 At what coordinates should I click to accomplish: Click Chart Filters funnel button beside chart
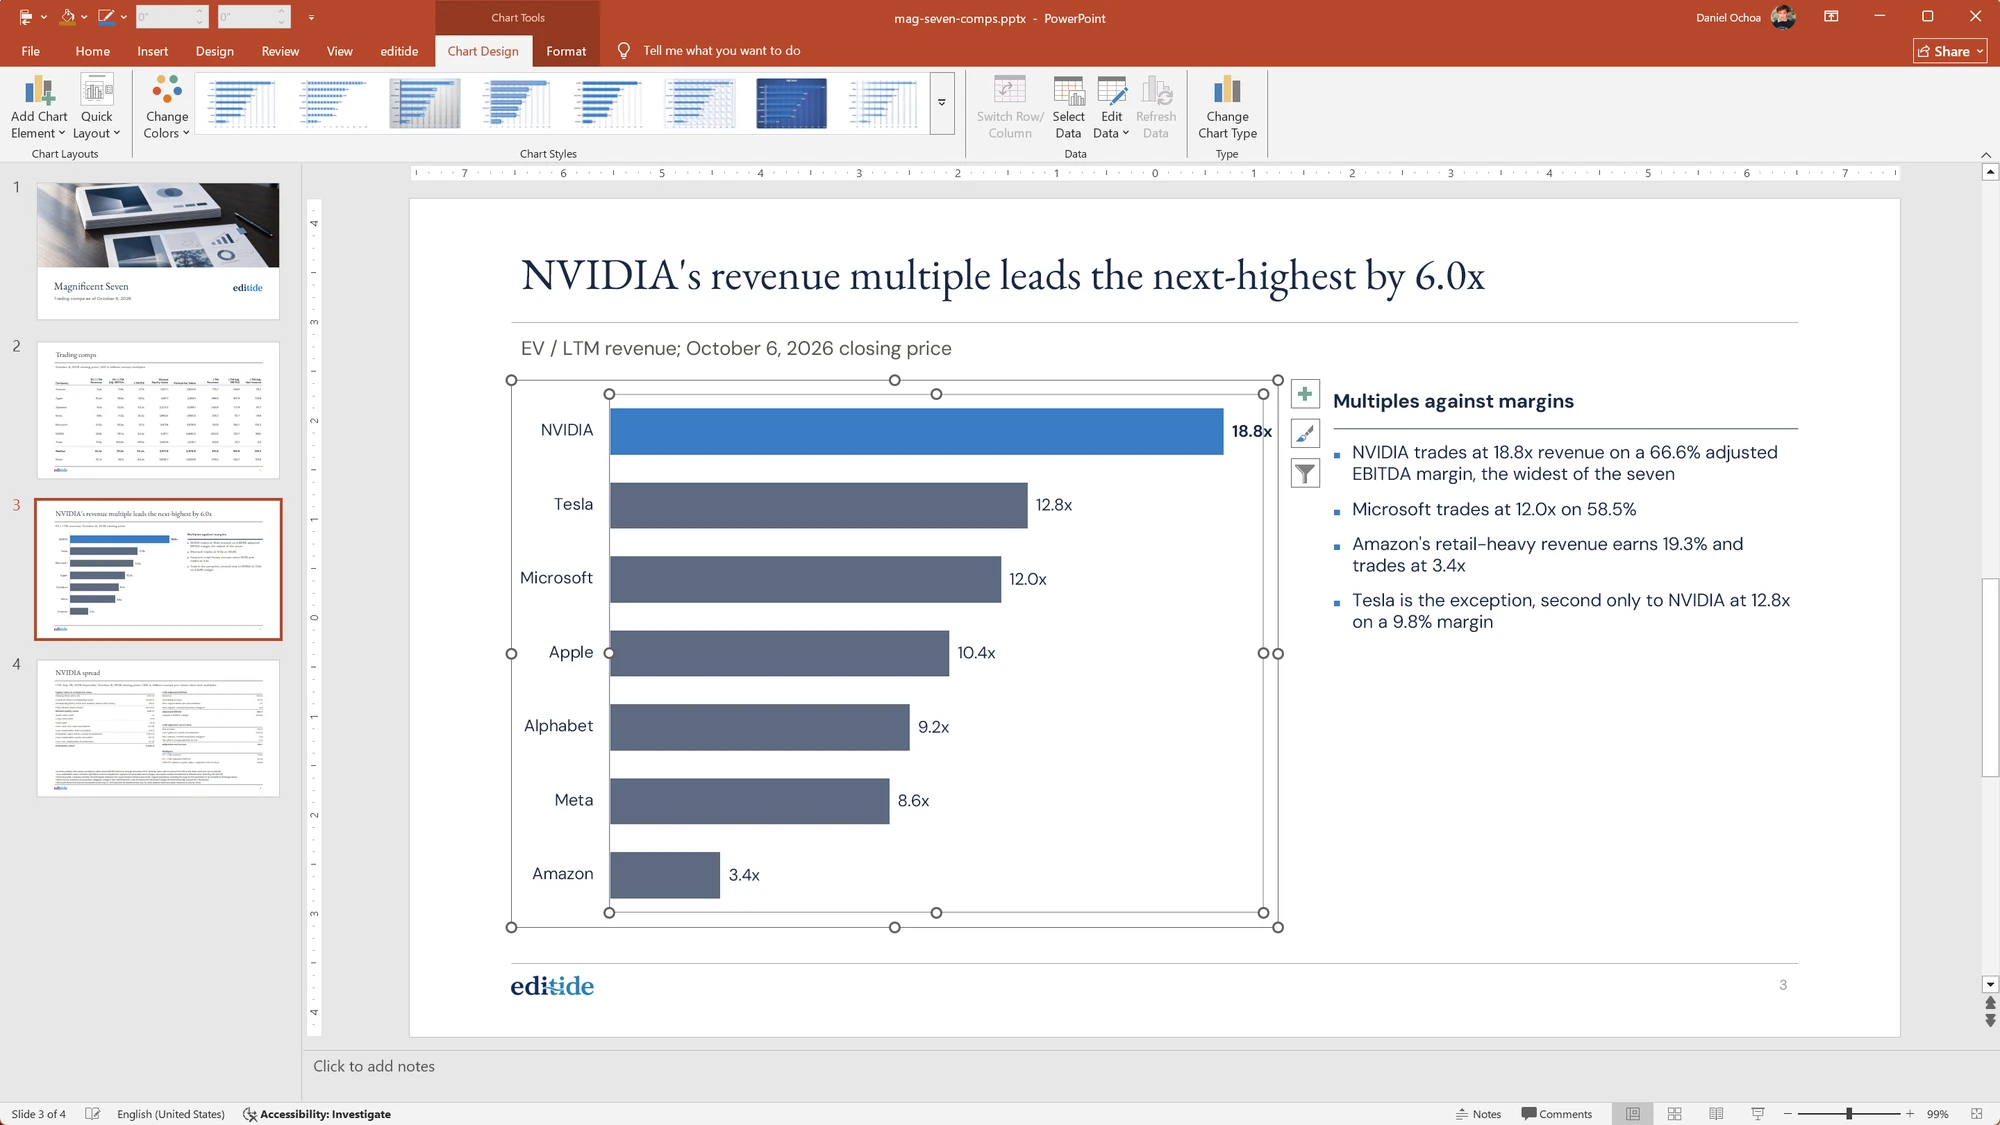1305,473
